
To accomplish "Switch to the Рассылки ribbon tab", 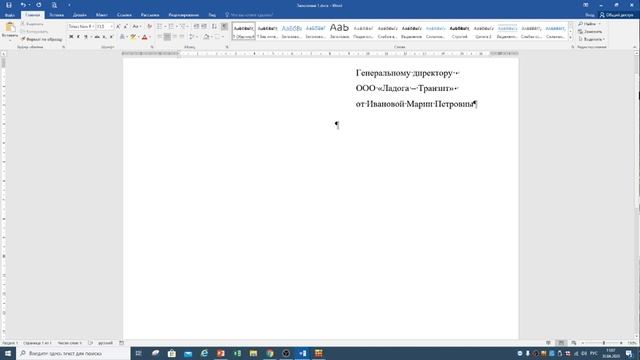I will pos(150,15).
